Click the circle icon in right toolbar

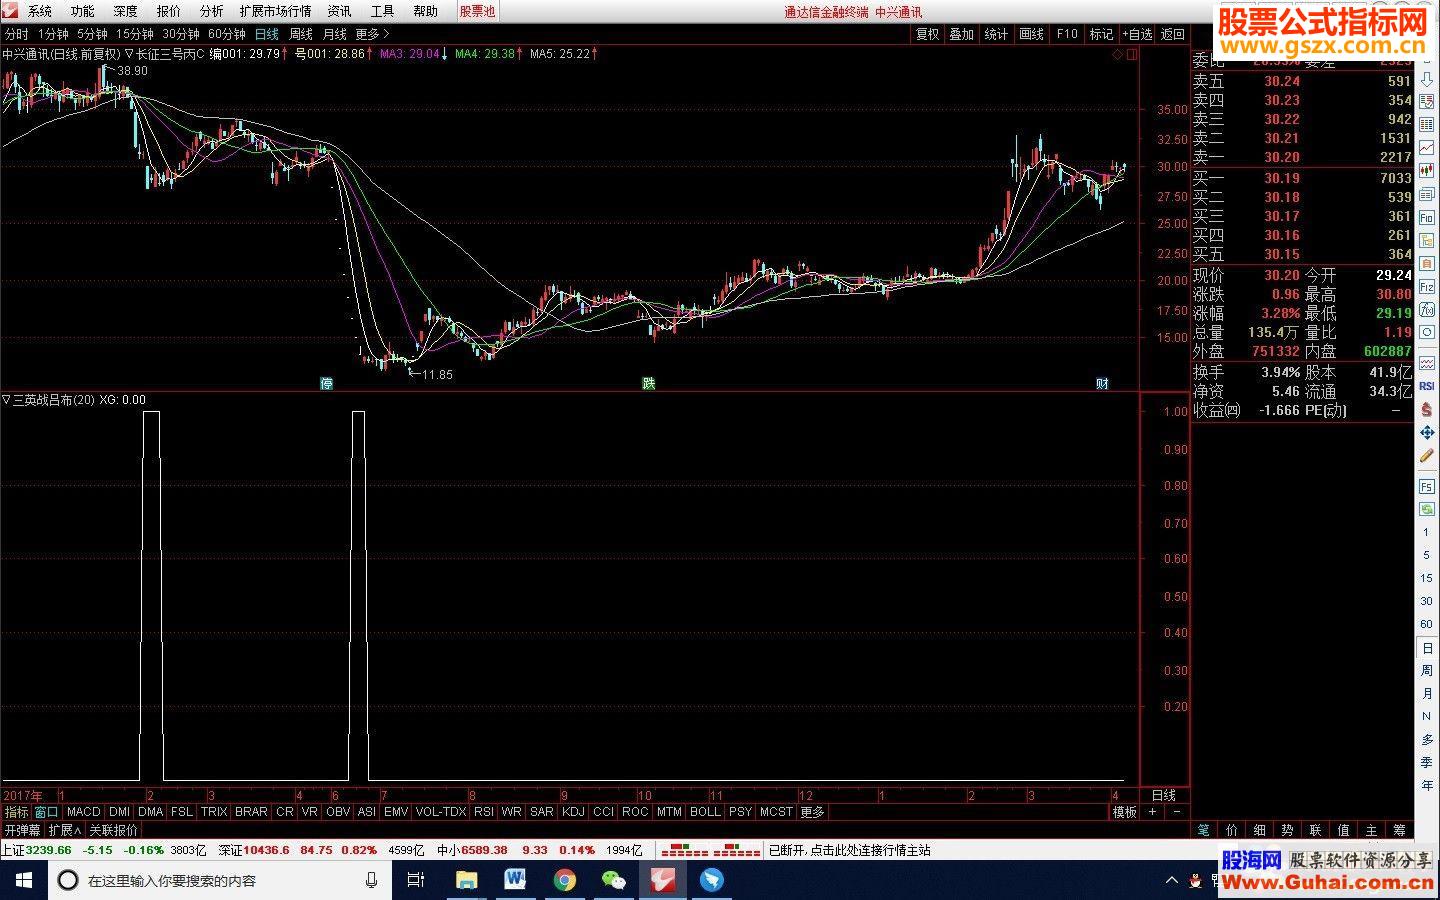pyautogui.click(x=1427, y=332)
